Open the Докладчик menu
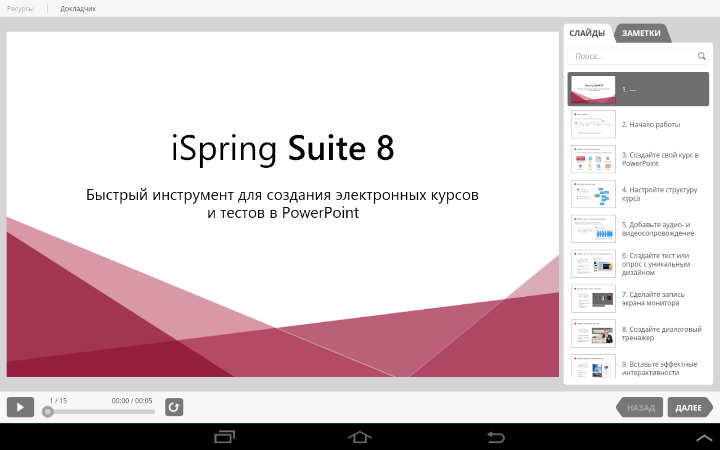The width and height of the screenshot is (720, 450). click(x=78, y=8)
